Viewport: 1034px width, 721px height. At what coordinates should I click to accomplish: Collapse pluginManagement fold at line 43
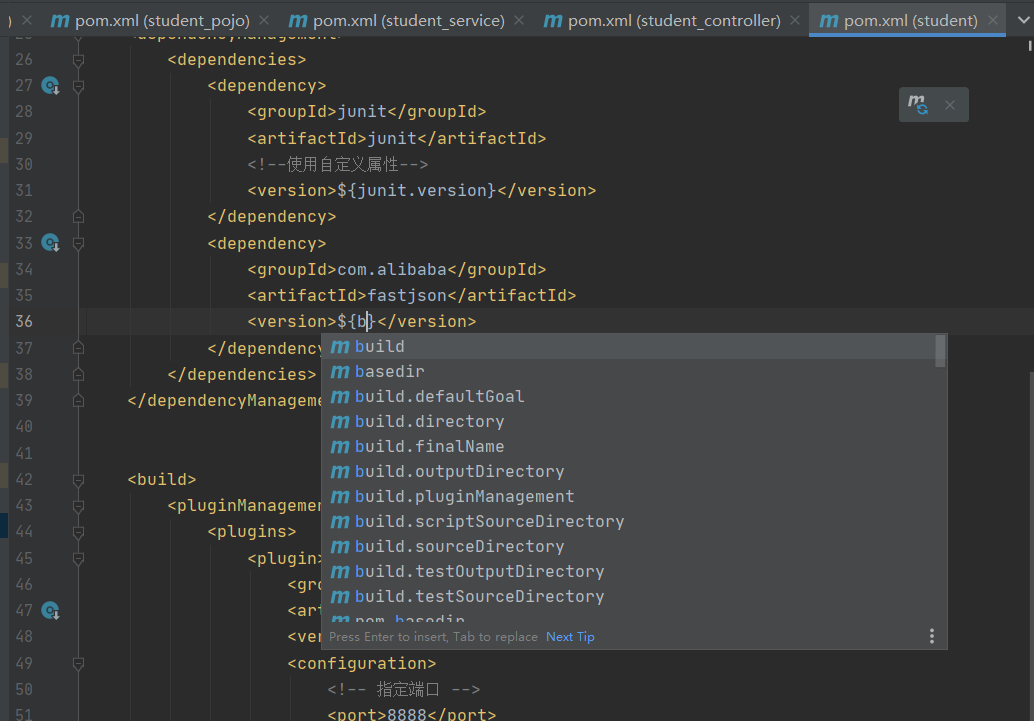point(78,506)
